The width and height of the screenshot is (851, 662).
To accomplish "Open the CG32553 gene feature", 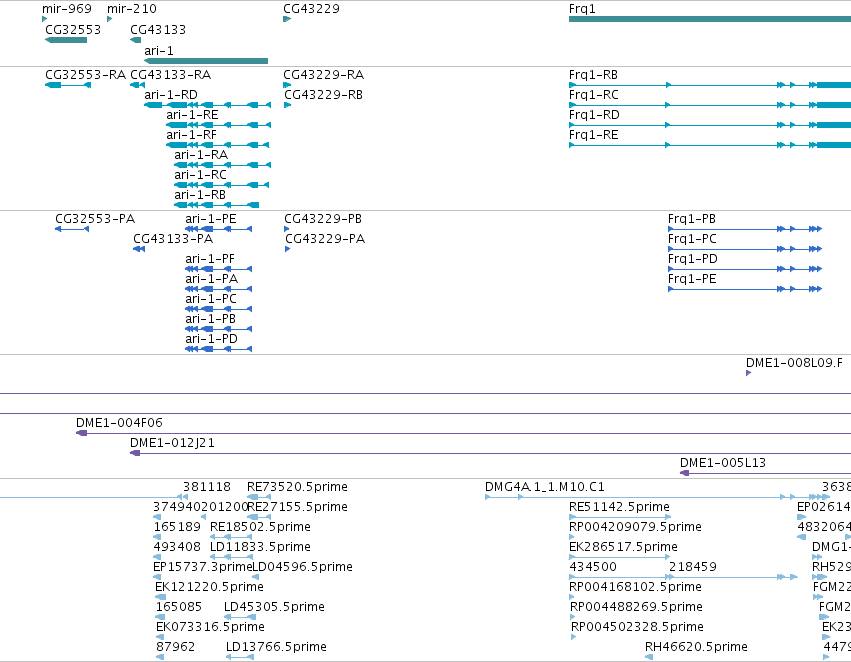I will coord(66,40).
